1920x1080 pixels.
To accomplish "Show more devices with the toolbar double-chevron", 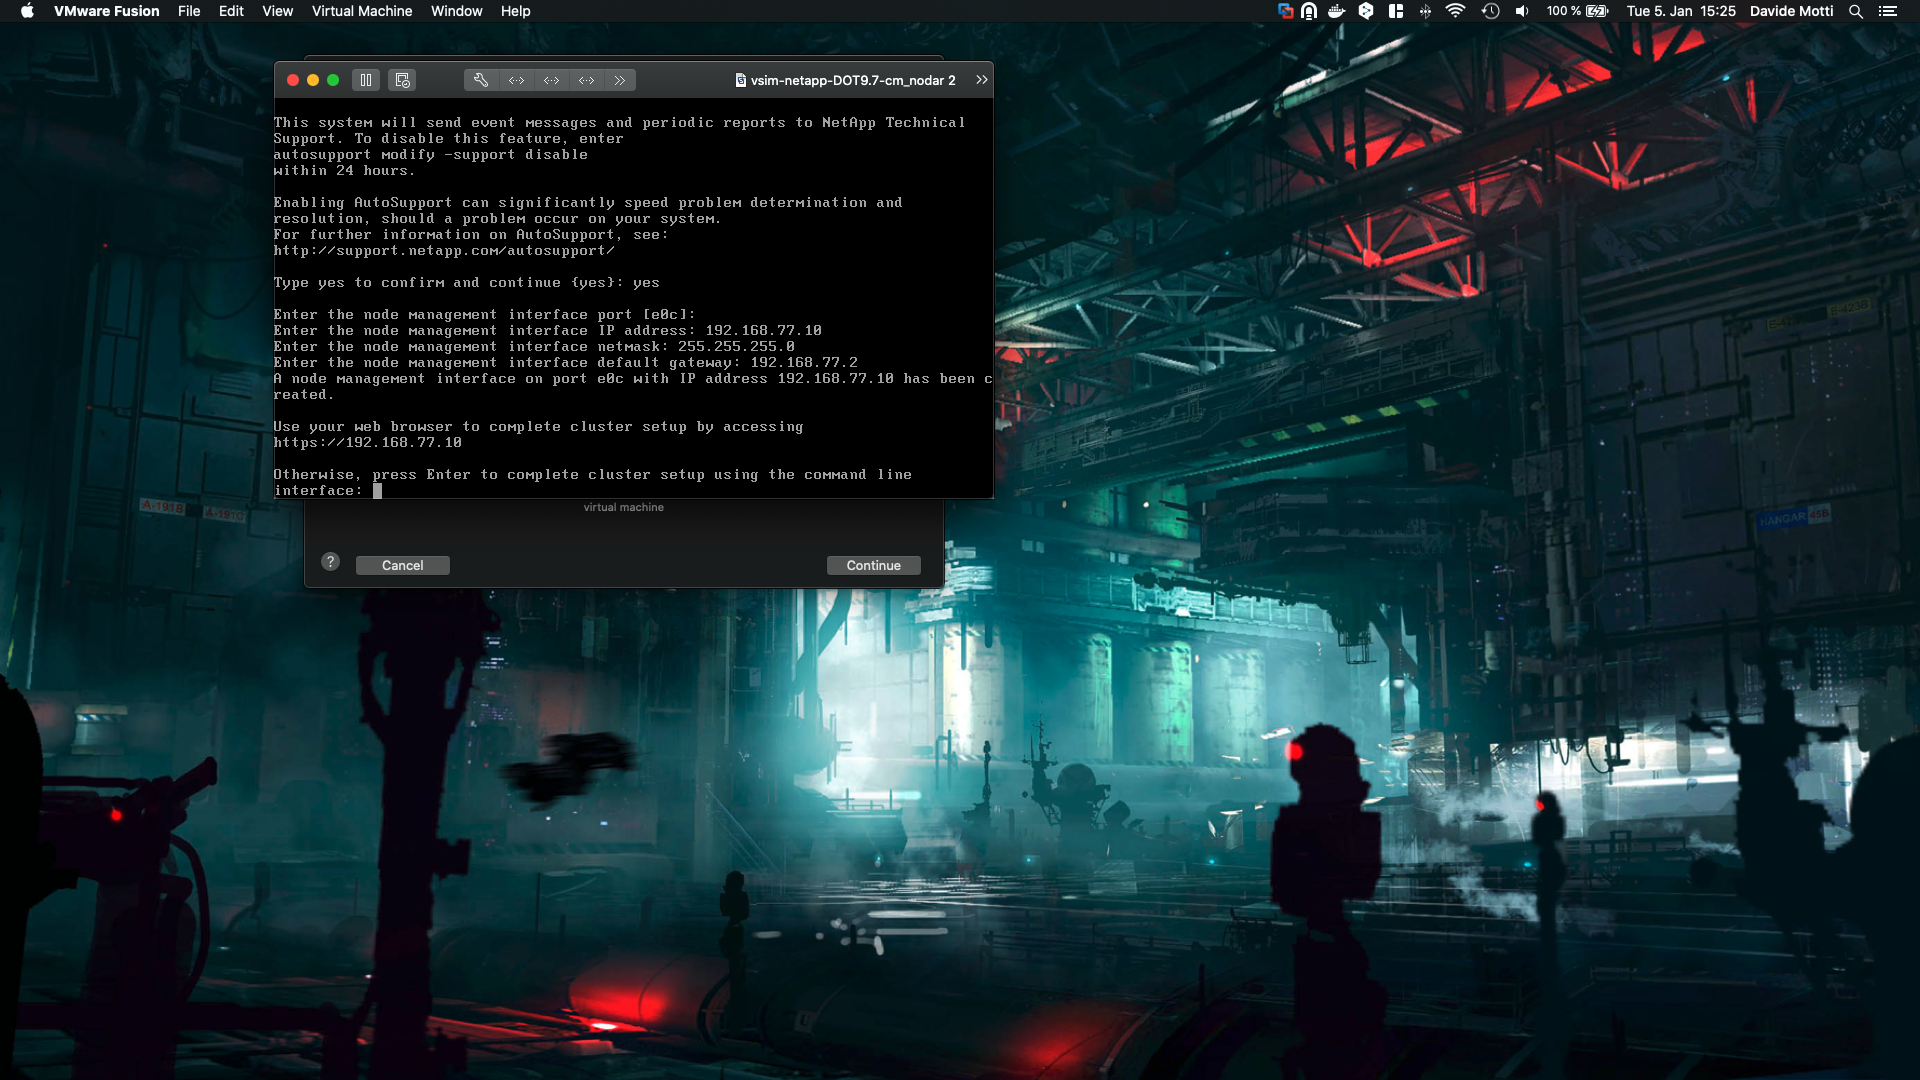I will pyautogui.click(x=620, y=80).
